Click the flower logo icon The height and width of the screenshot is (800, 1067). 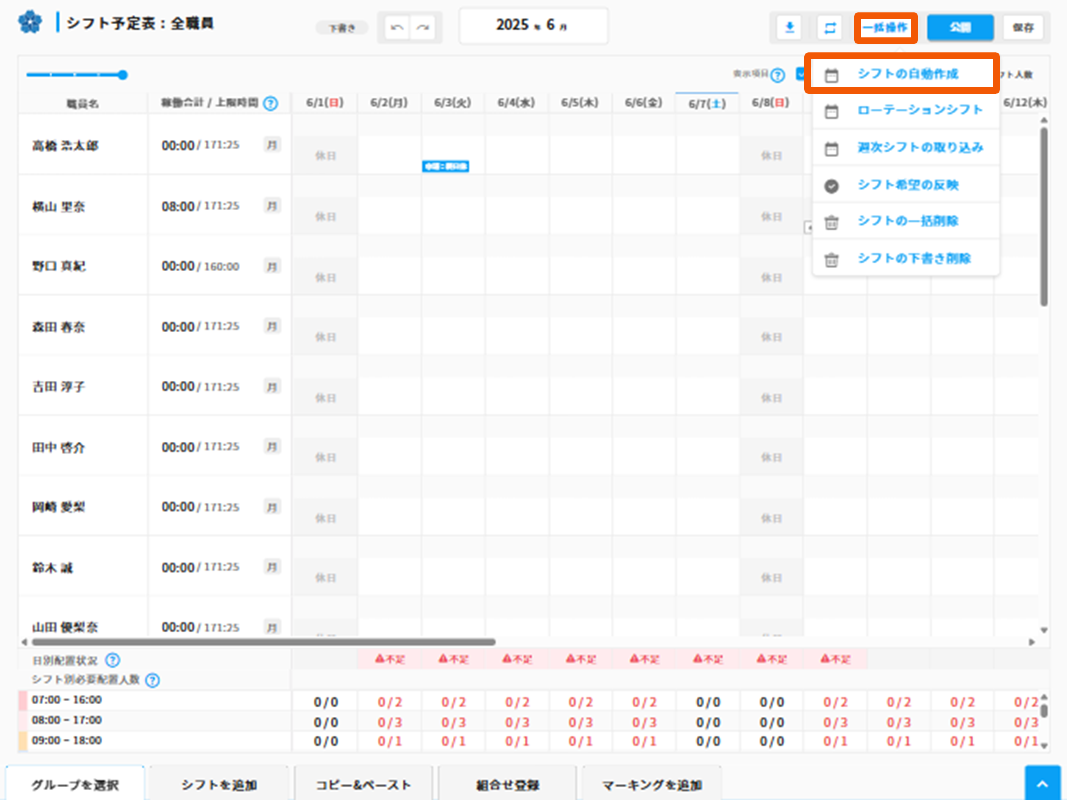(31, 22)
